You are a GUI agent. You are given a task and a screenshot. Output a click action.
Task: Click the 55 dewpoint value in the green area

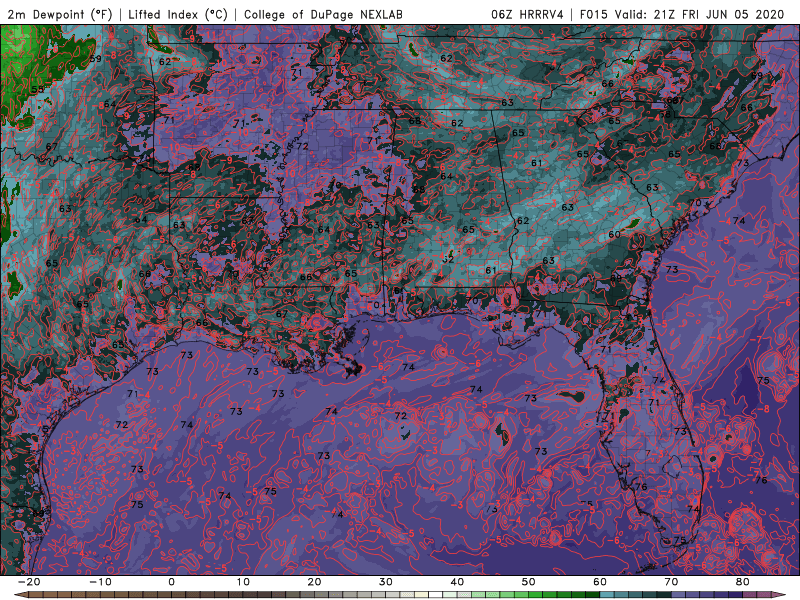point(37,90)
